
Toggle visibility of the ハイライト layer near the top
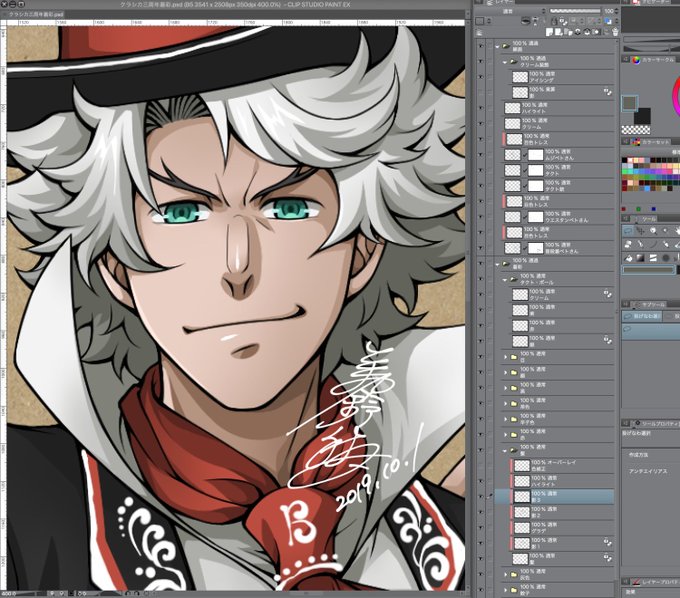(x=481, y=108)
